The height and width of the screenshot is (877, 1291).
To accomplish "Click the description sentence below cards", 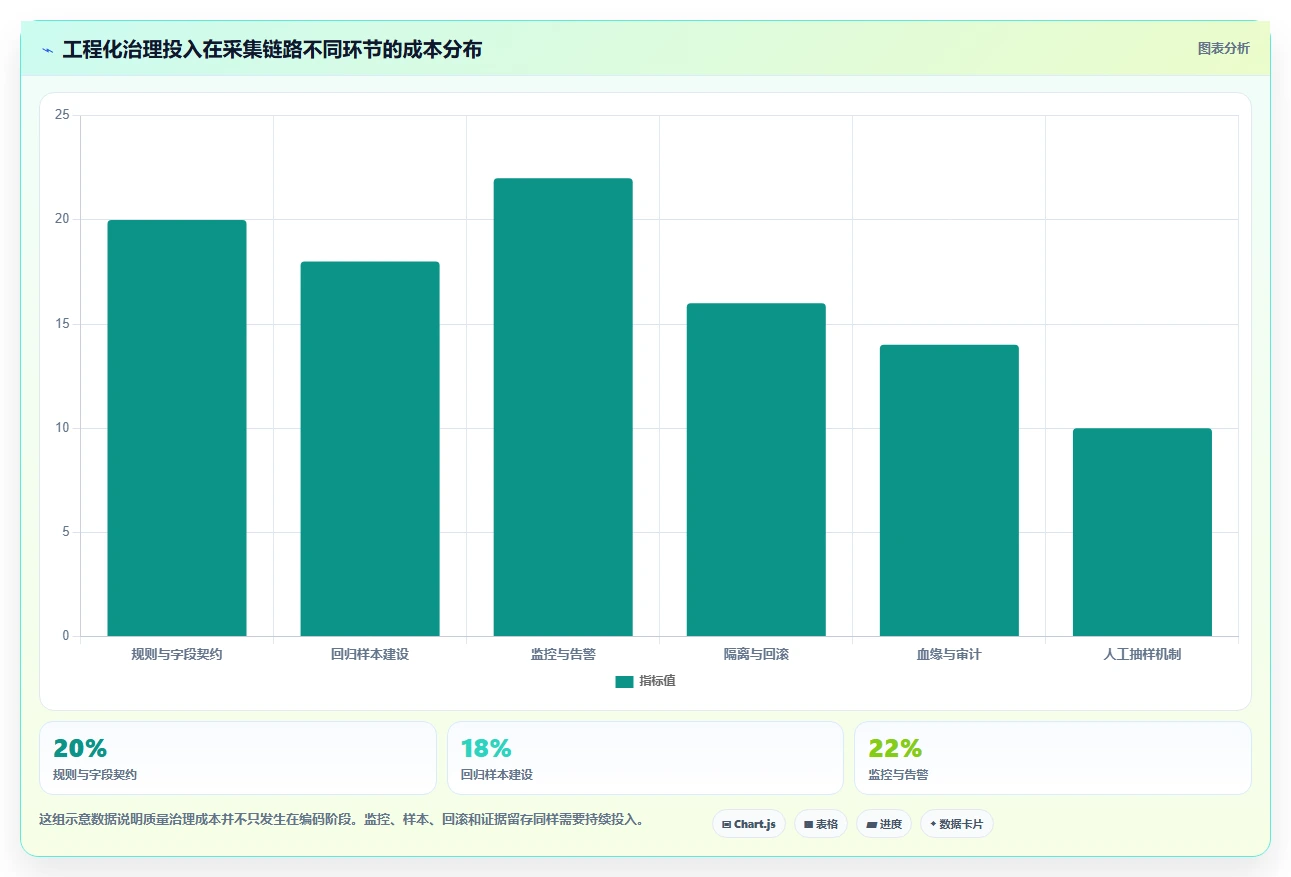I will pyautogui.click(x=341, y=820).
